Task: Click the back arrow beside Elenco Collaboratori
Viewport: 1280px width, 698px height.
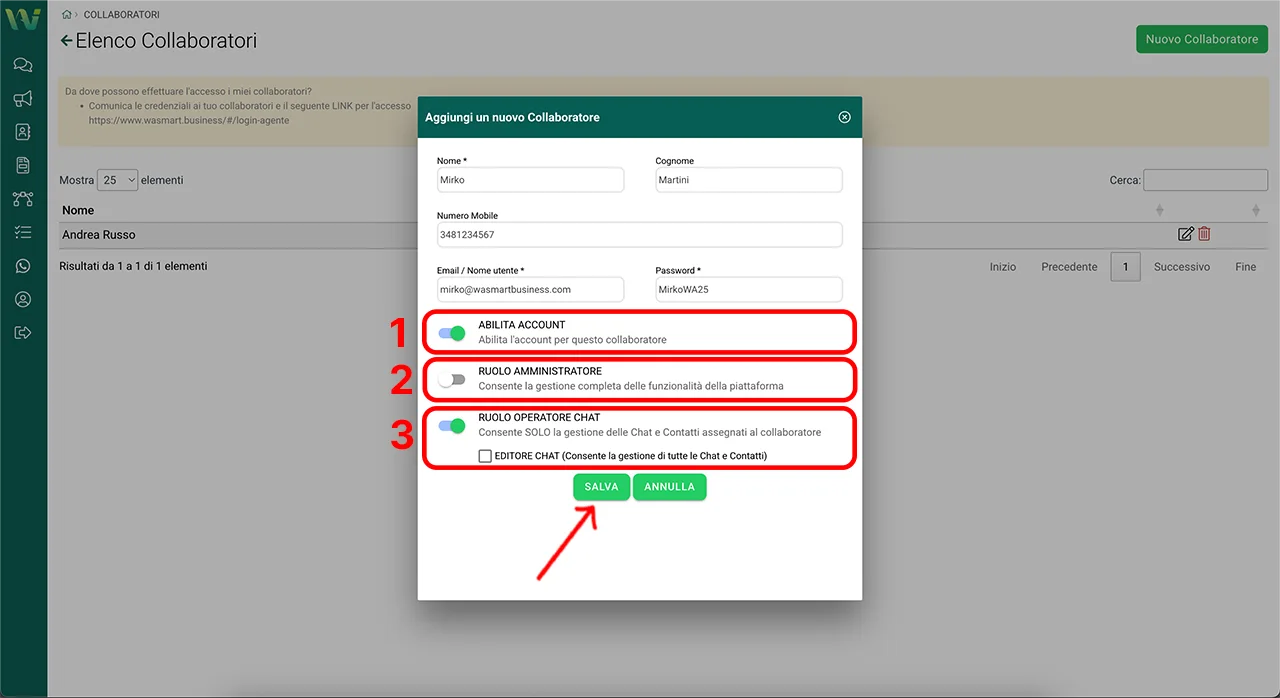Action: 67,41
